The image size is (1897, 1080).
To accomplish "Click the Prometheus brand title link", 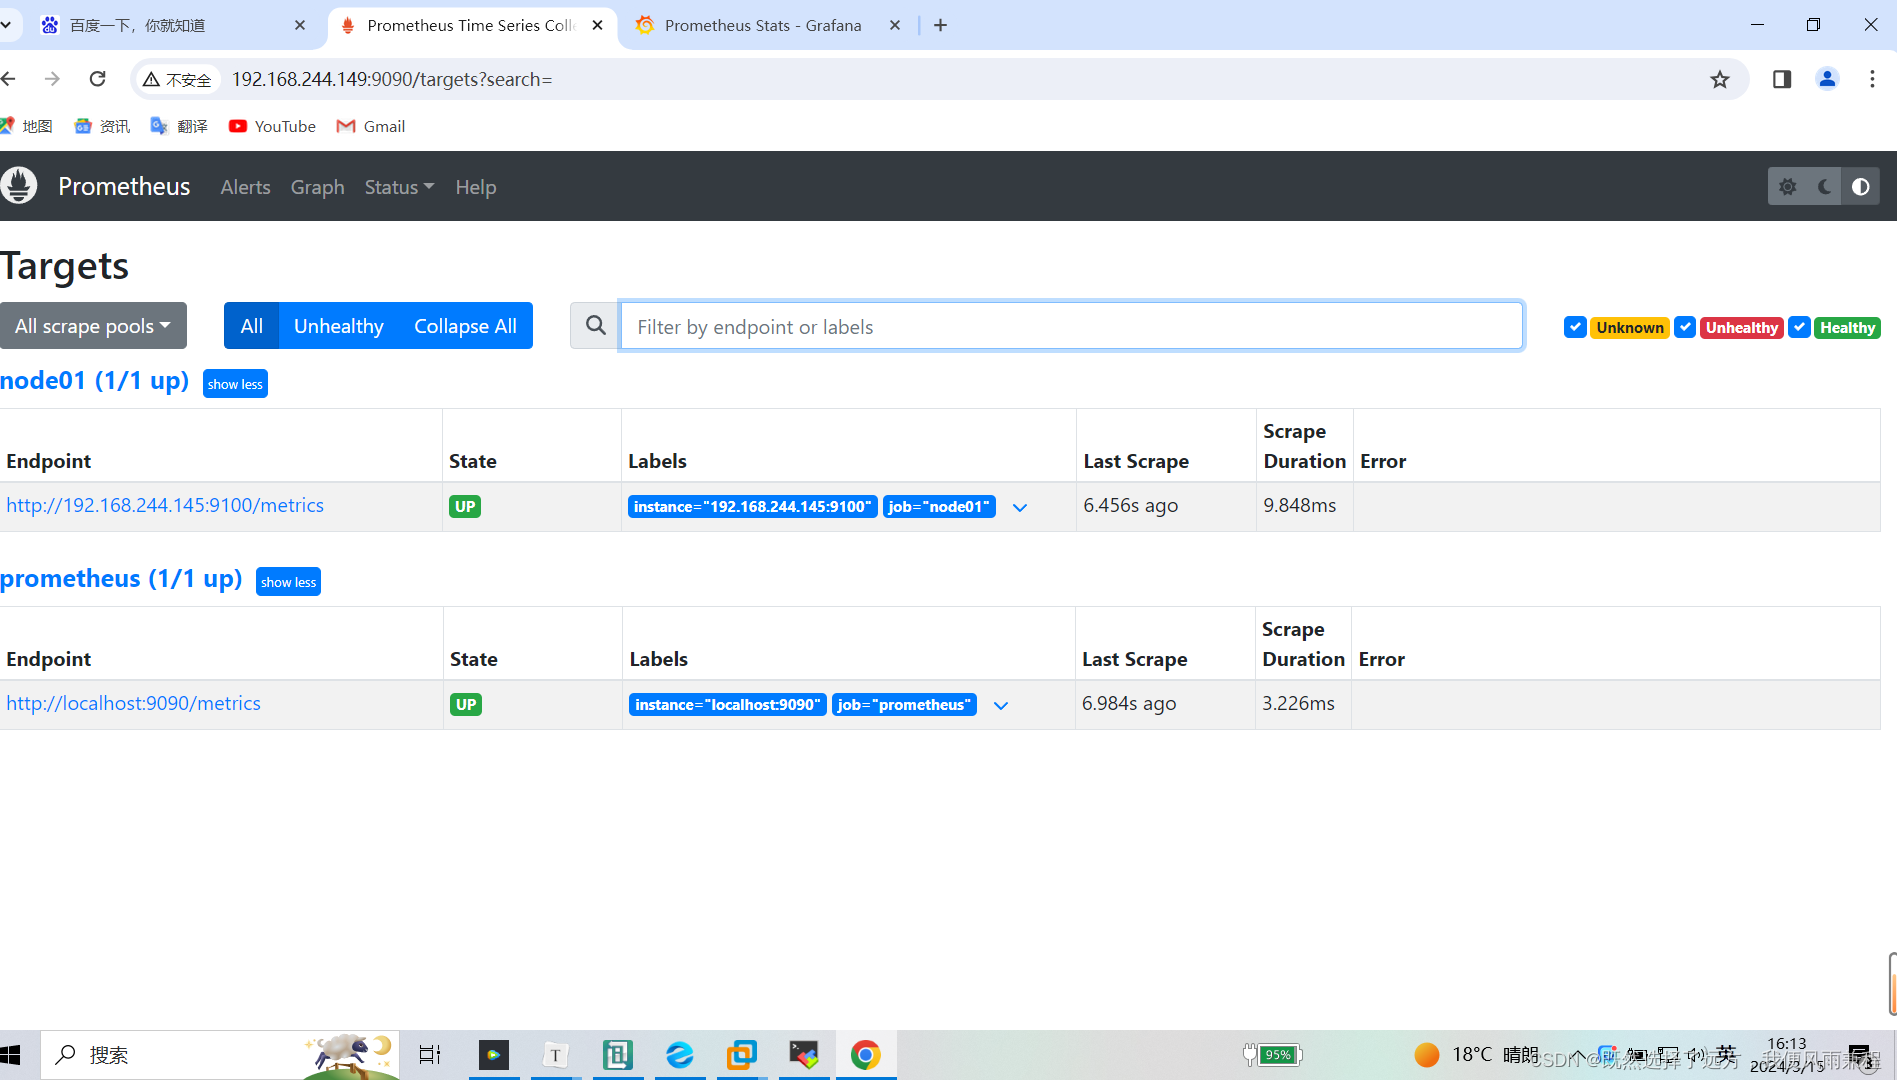I will point(124,186).
